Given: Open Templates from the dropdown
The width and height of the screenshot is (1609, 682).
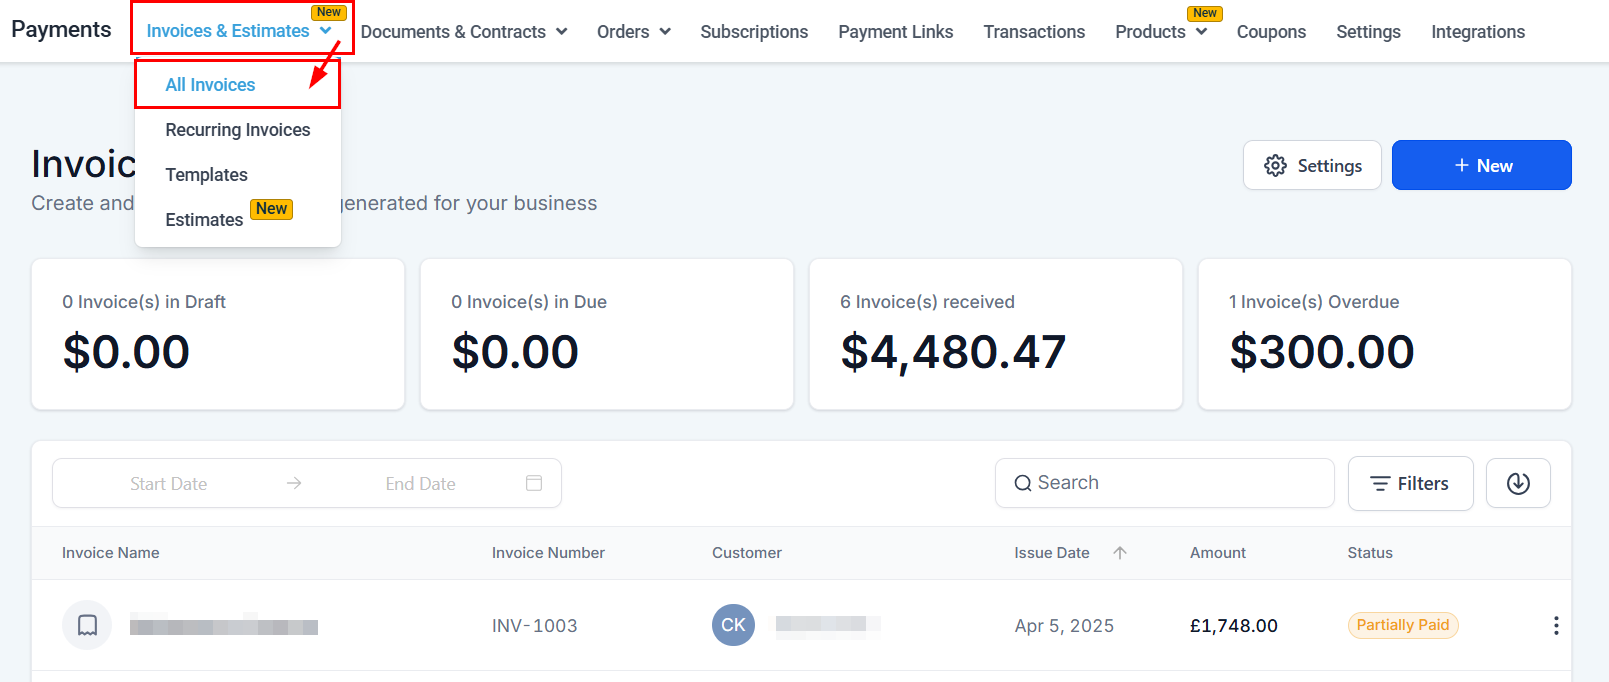Looking at the screenshot, I should click(207, 175).
